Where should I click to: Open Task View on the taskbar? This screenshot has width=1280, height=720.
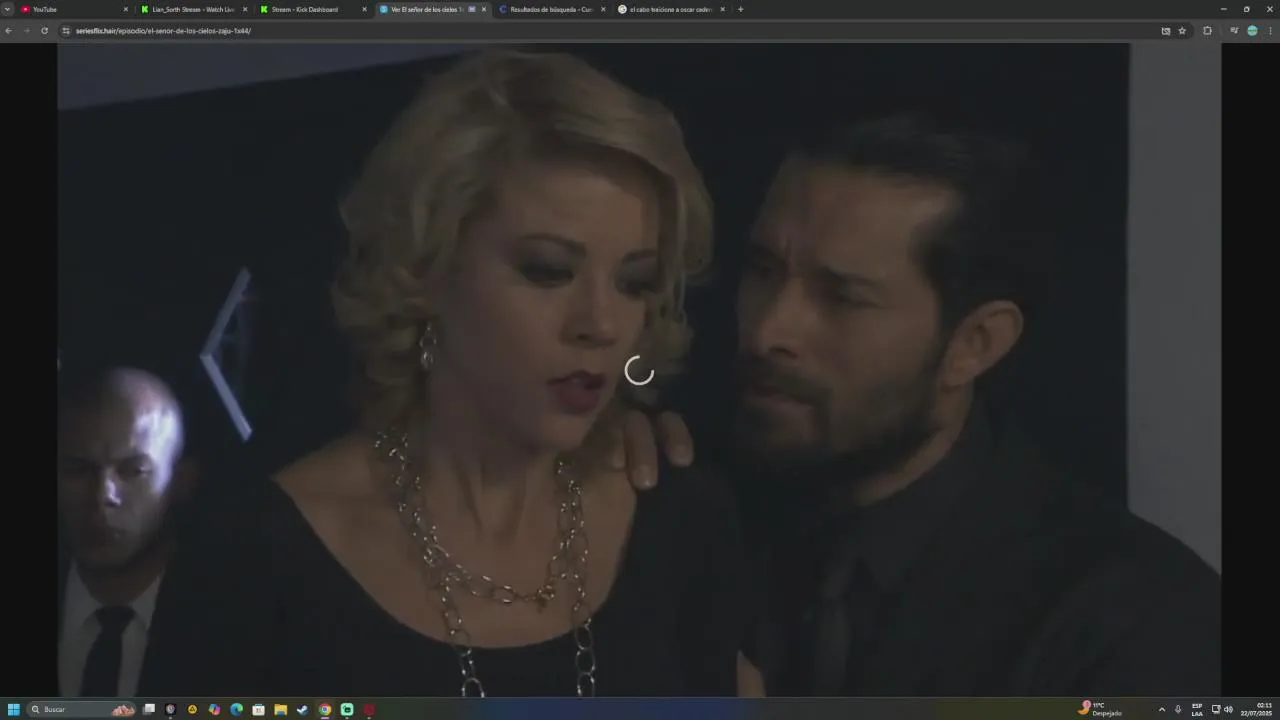click(x=149, y=709)
